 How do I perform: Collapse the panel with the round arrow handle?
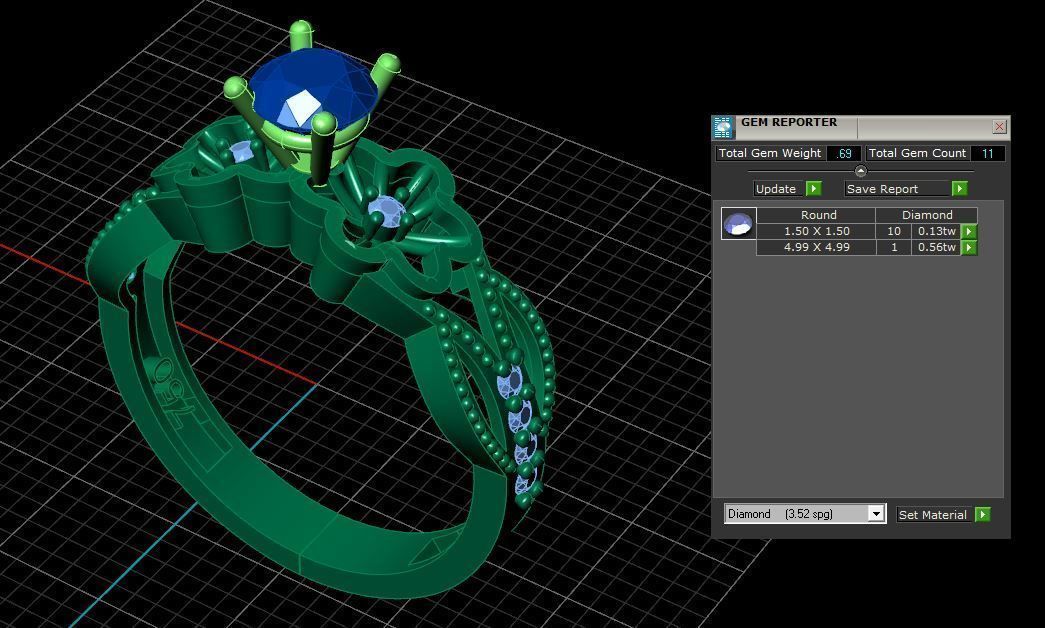click(x=860, y=171)
